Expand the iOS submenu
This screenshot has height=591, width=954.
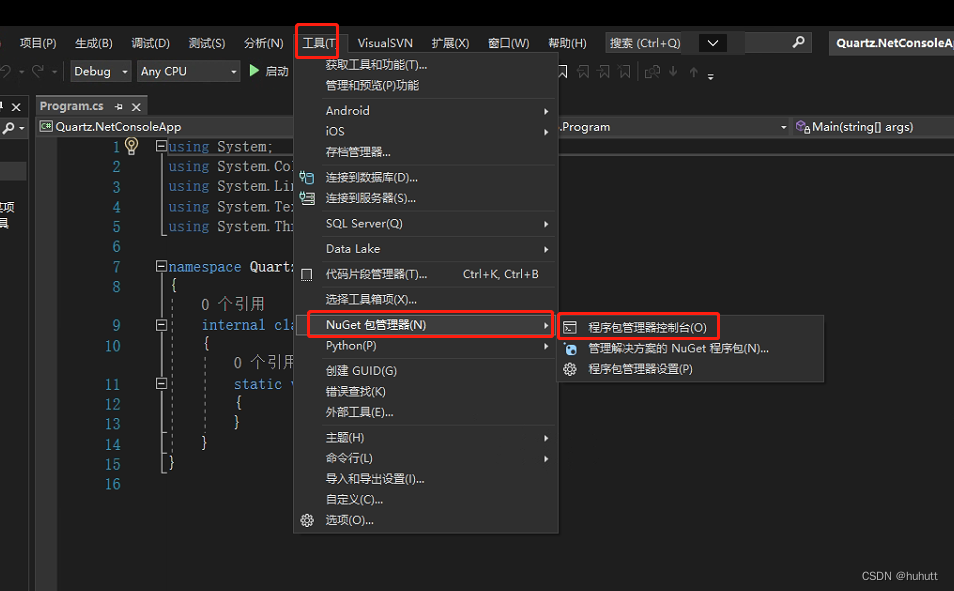click(546, 132)
